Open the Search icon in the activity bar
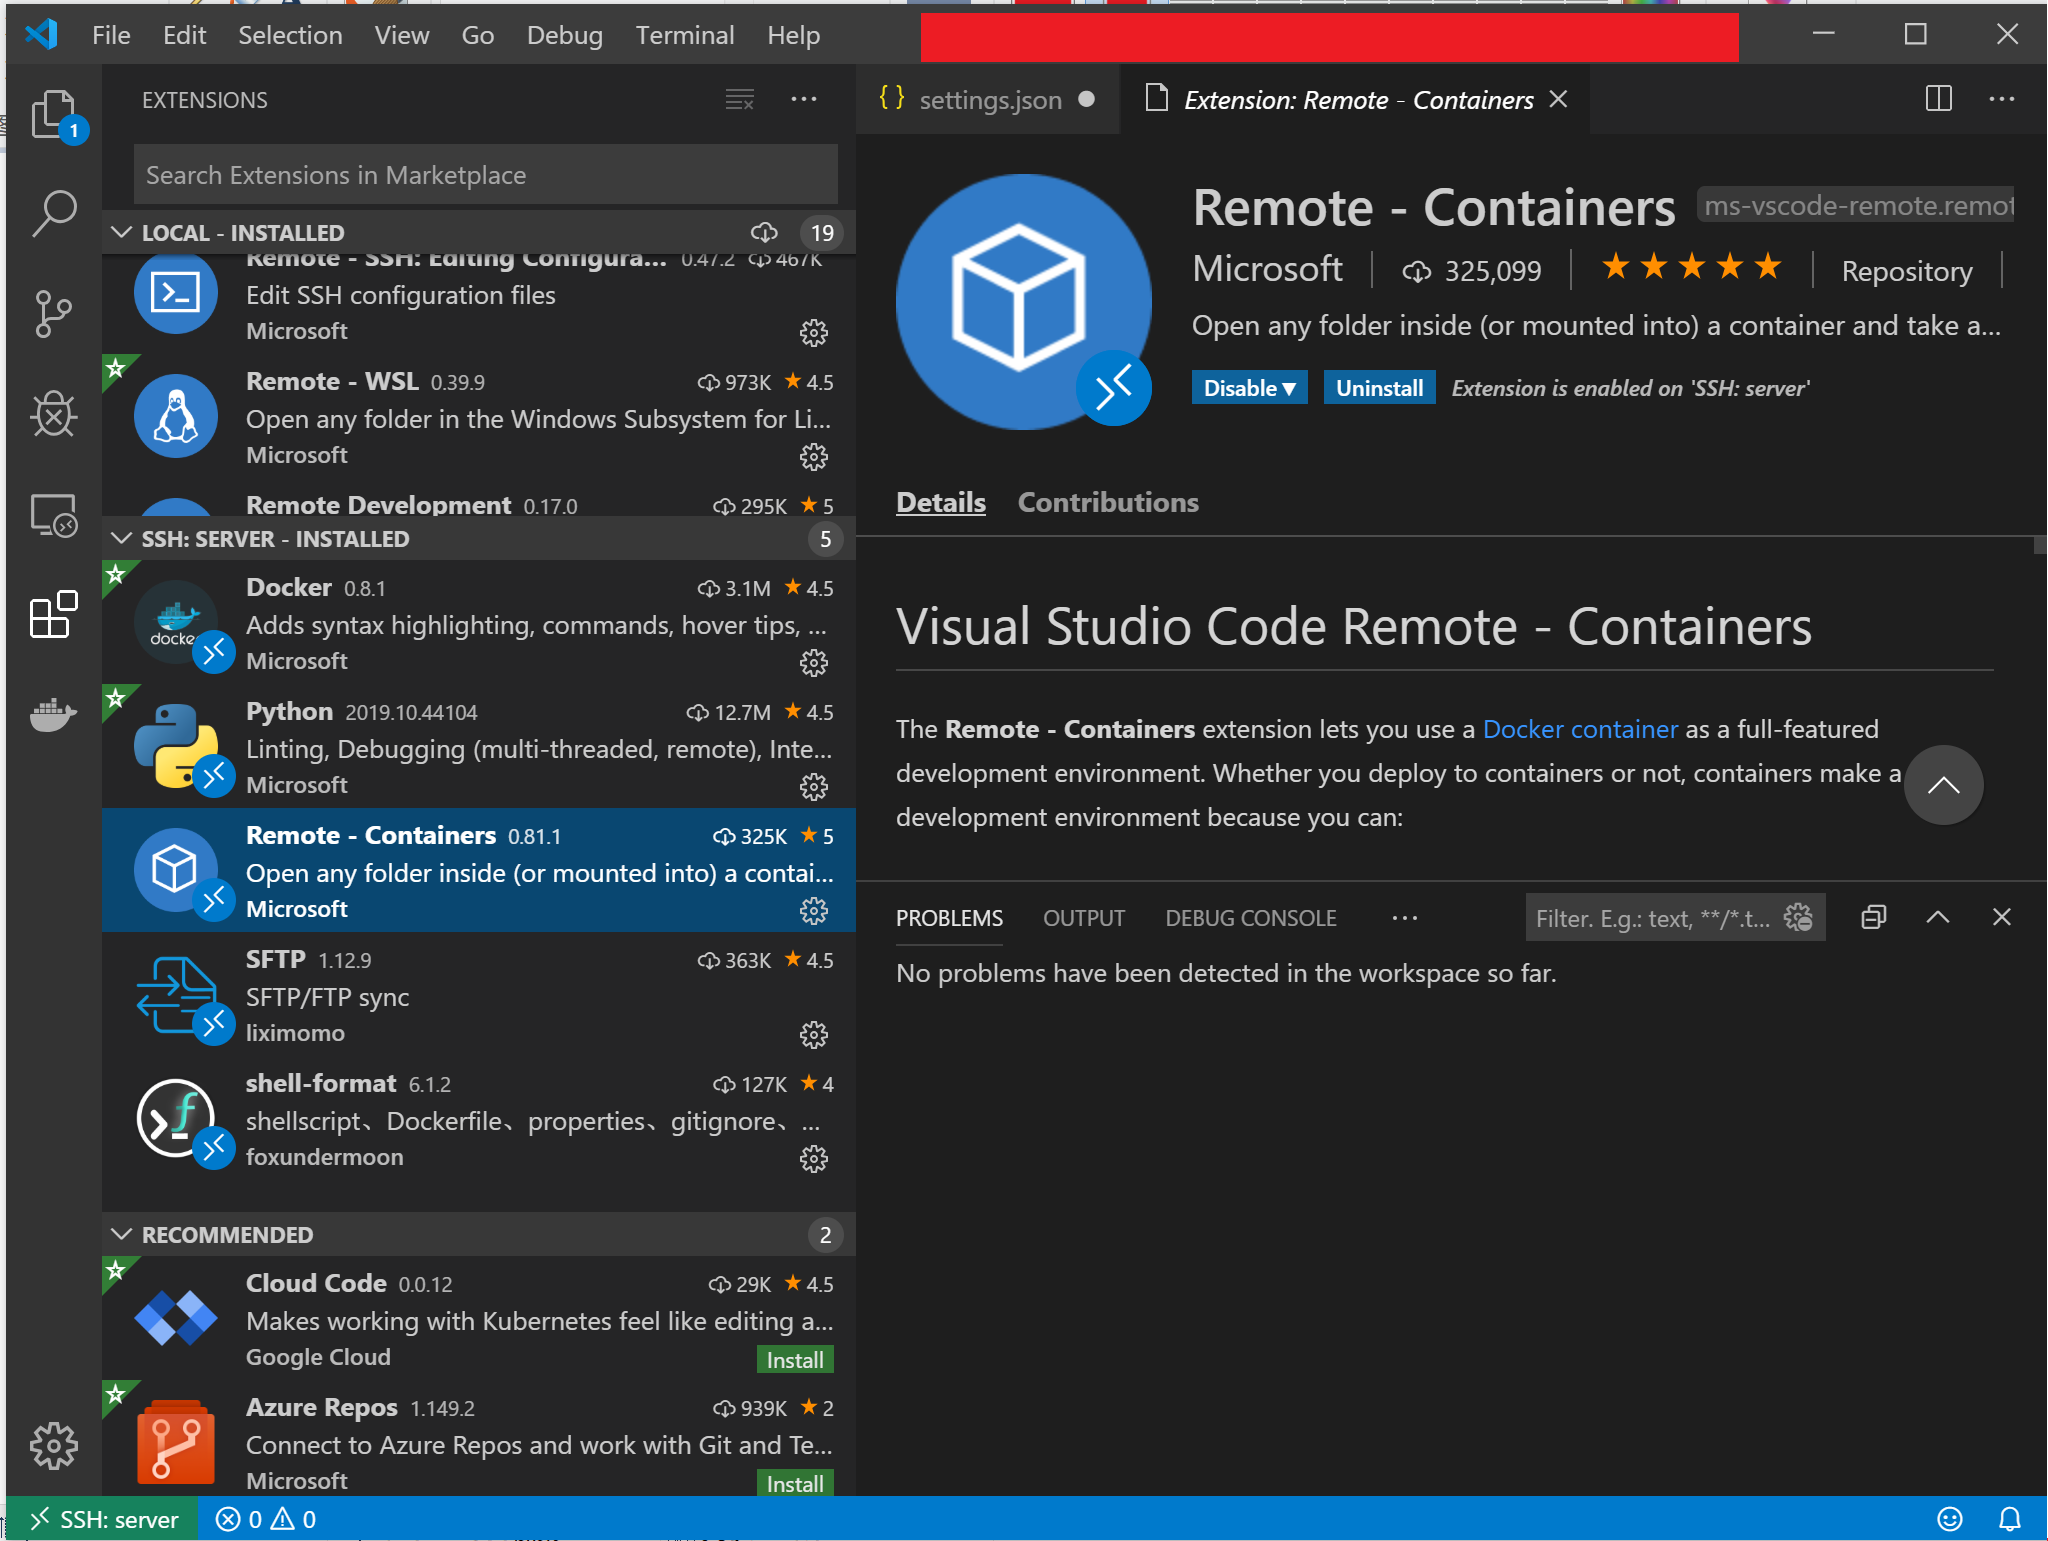This screenshot has height=1541, width=2048. tap(54, 212)
